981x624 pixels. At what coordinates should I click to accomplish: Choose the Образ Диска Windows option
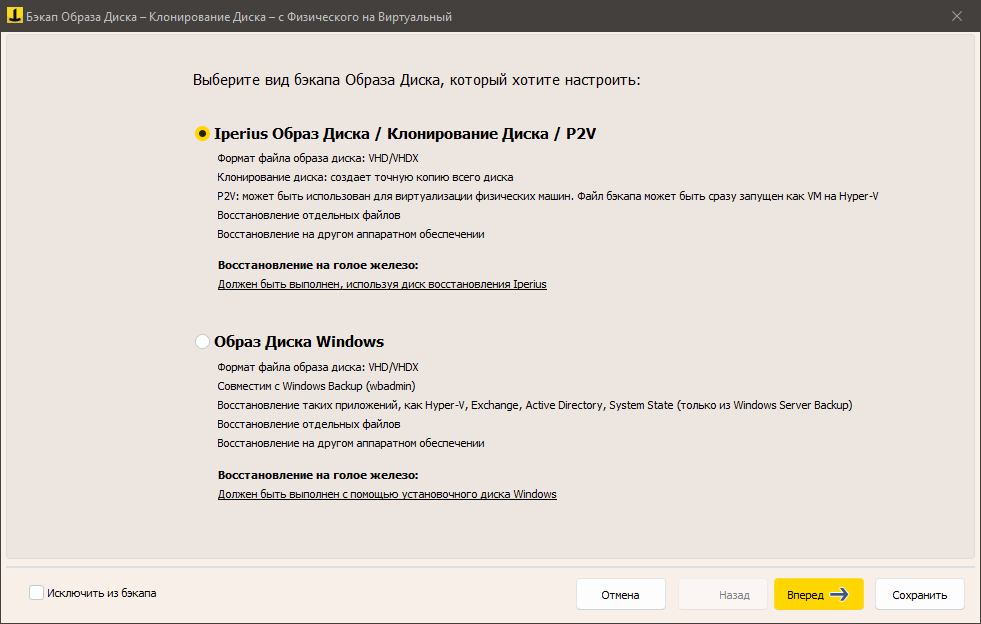pos(201,340)
